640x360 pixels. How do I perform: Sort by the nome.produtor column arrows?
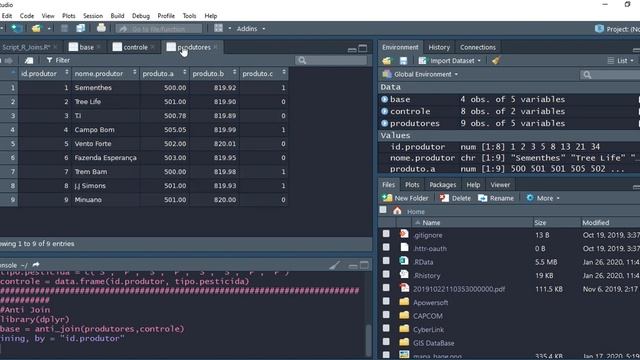[135, 73]
